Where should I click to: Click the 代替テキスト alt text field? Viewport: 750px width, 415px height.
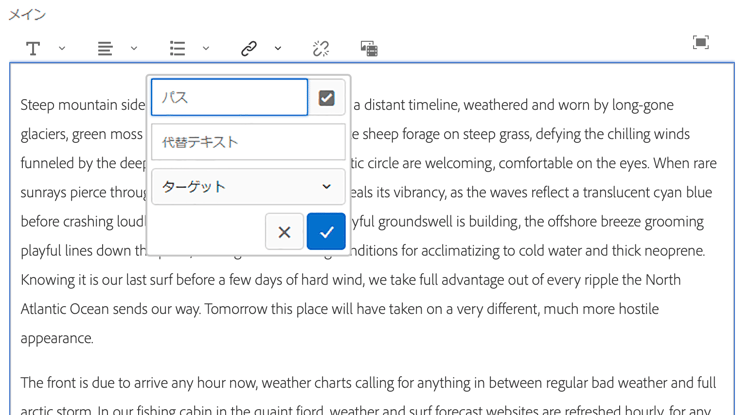pyautogui.click(x=248, y=142)
